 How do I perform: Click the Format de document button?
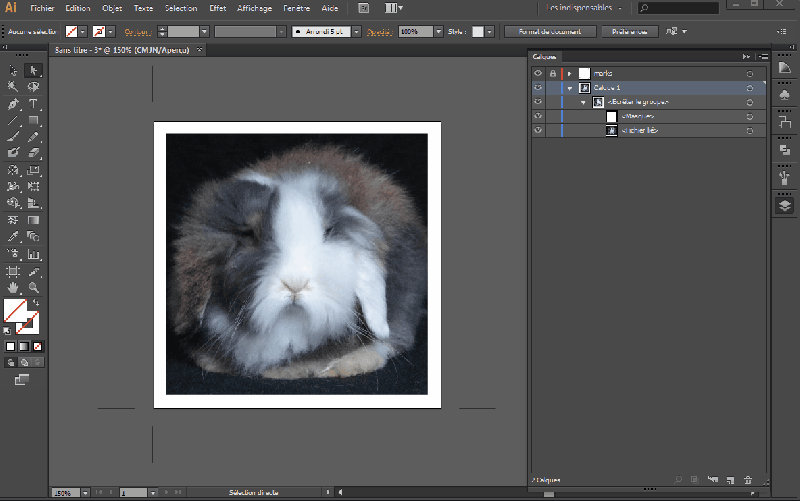click(549, 32)
